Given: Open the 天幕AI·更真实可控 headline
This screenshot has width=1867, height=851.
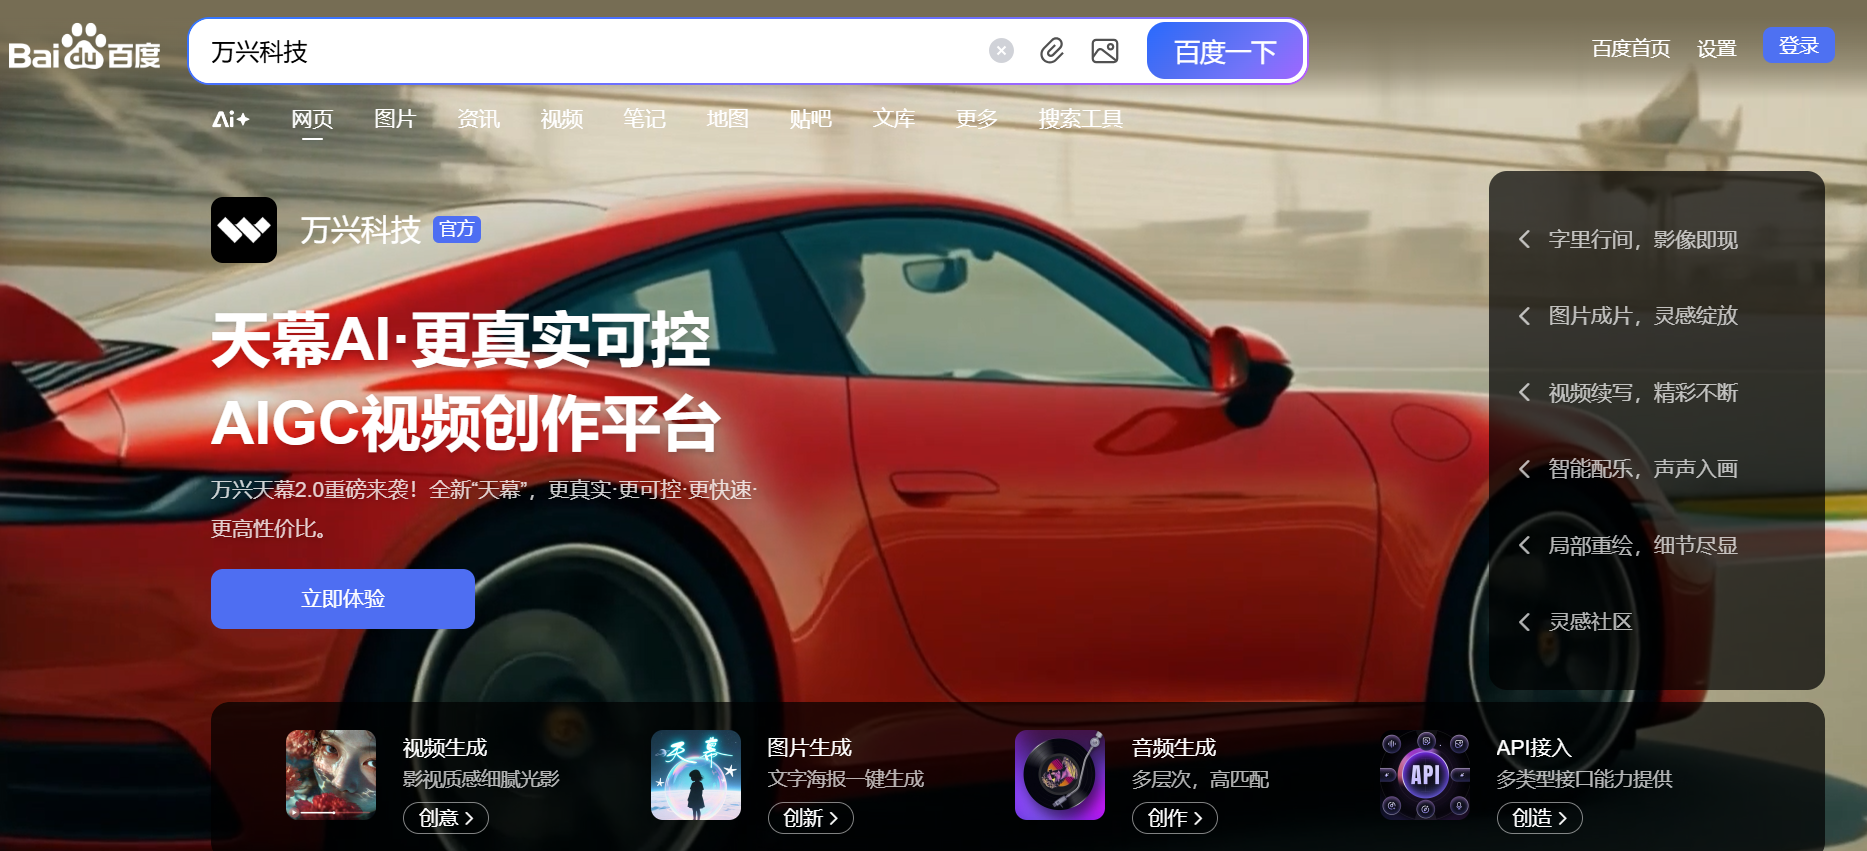Looking at the screenshot, I should (461, 341).
